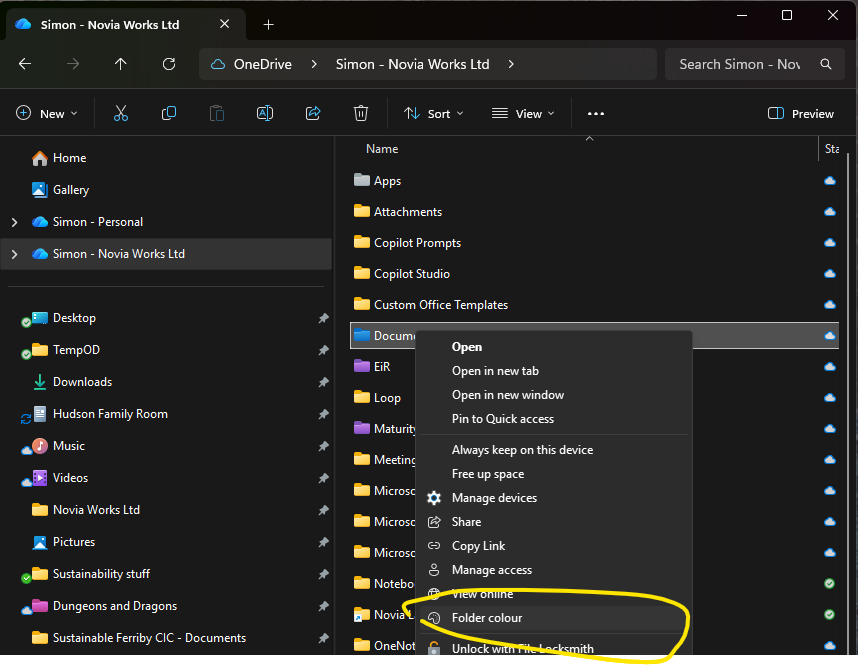Click the Share icon in toolbar
This screenshot has height=665, width=858.
coord(313,114)
